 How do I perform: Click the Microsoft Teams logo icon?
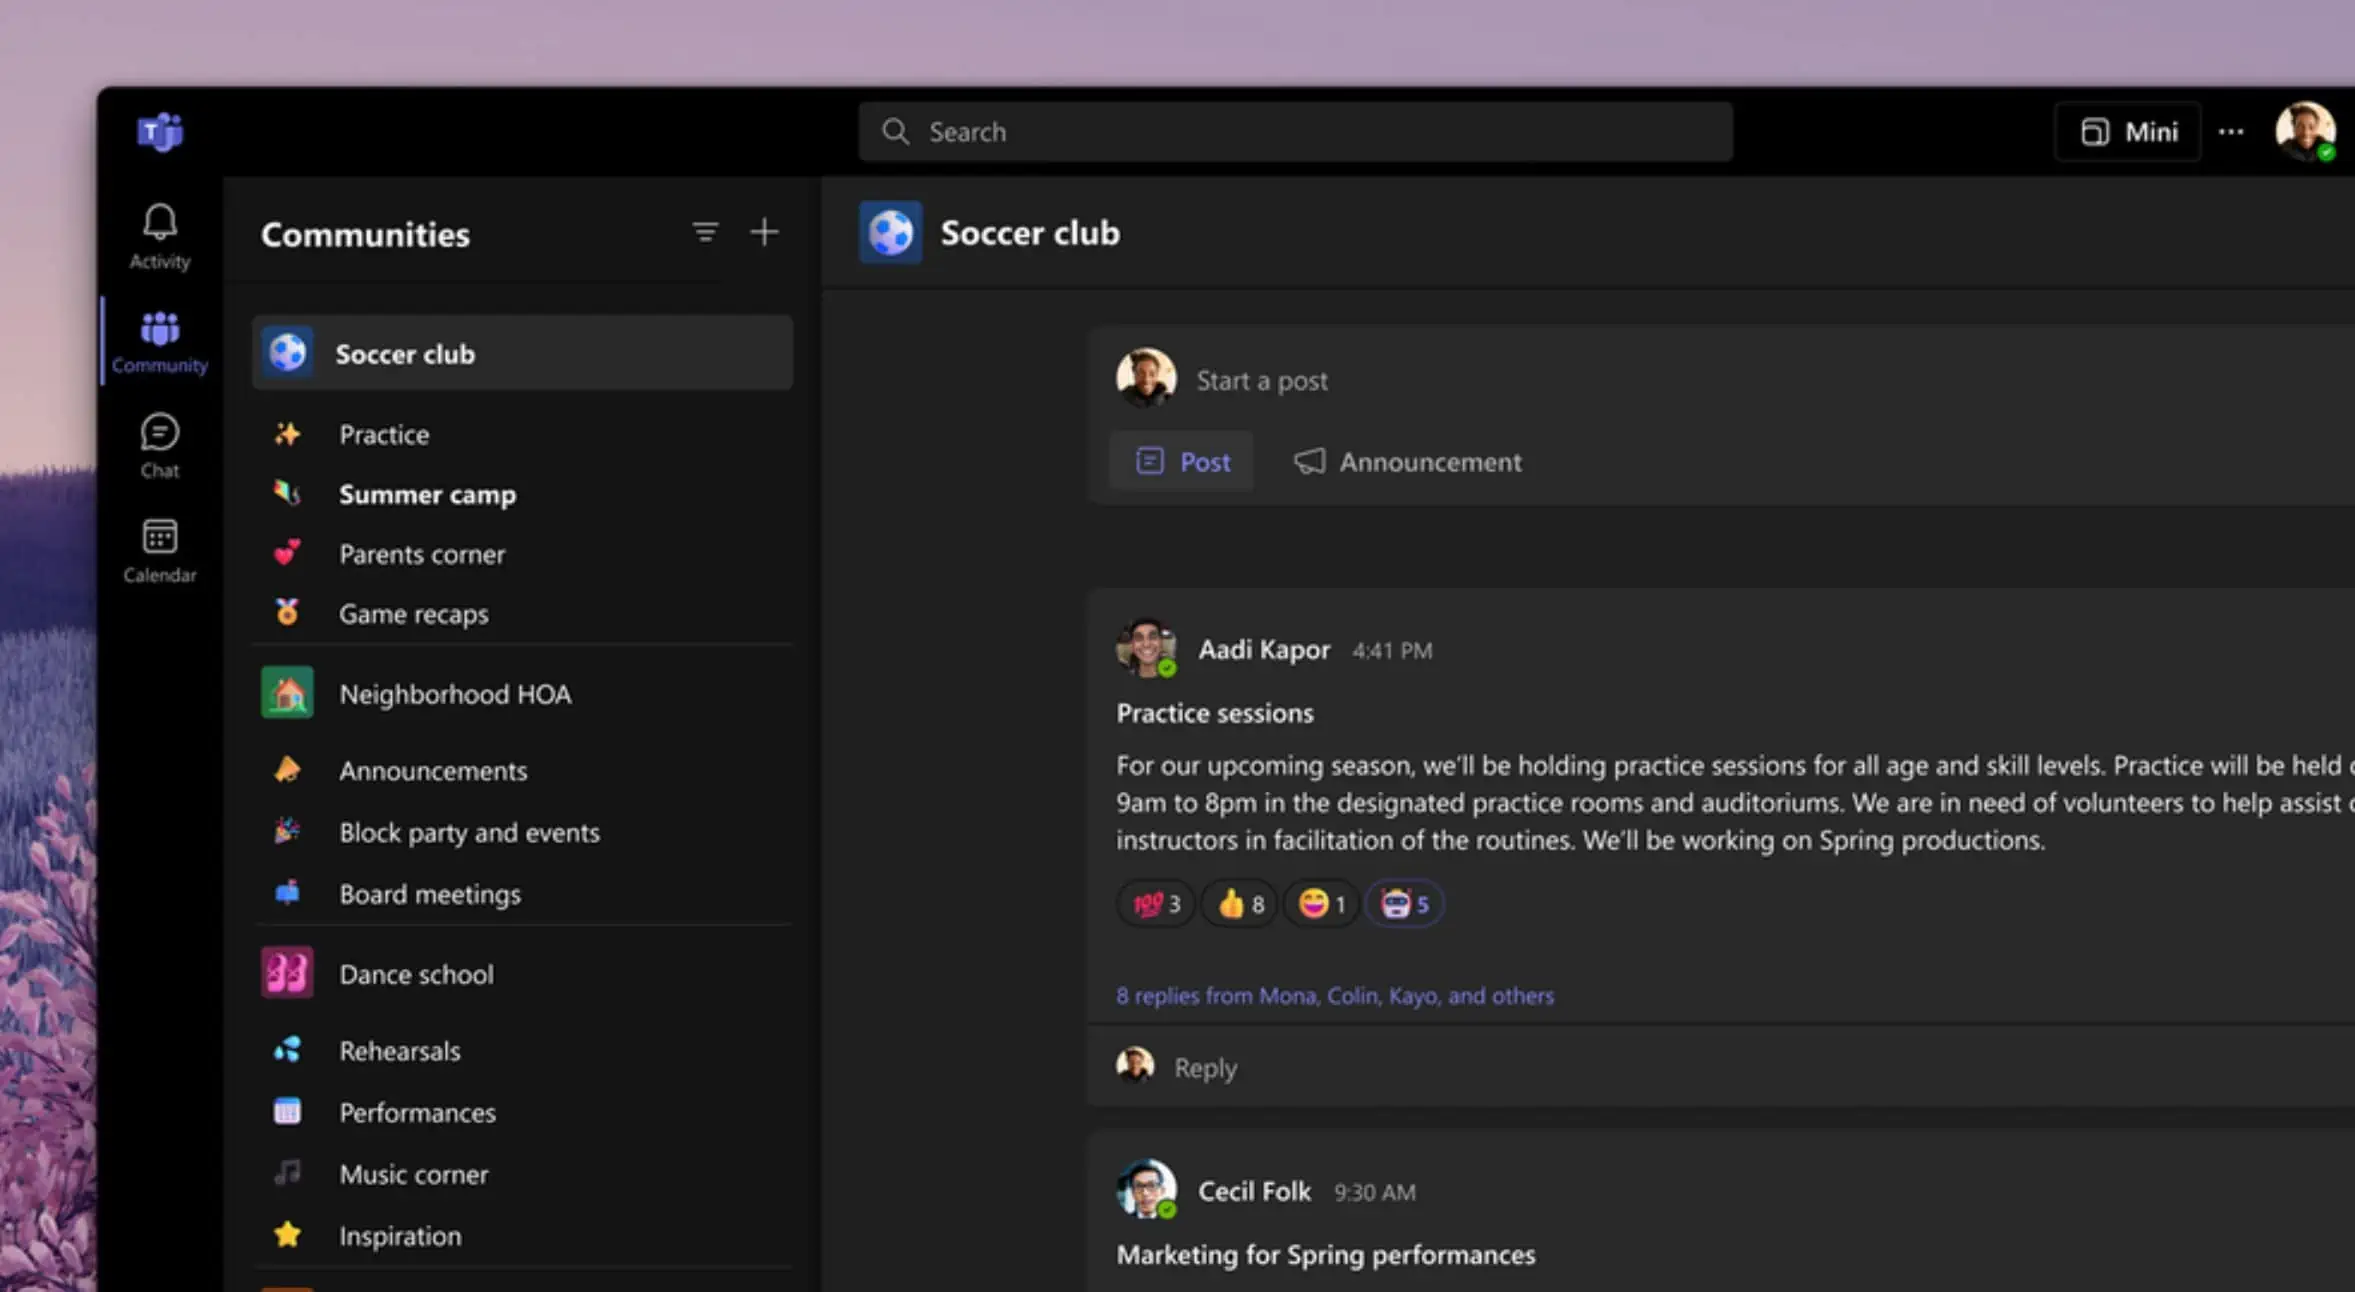(159, 130)
